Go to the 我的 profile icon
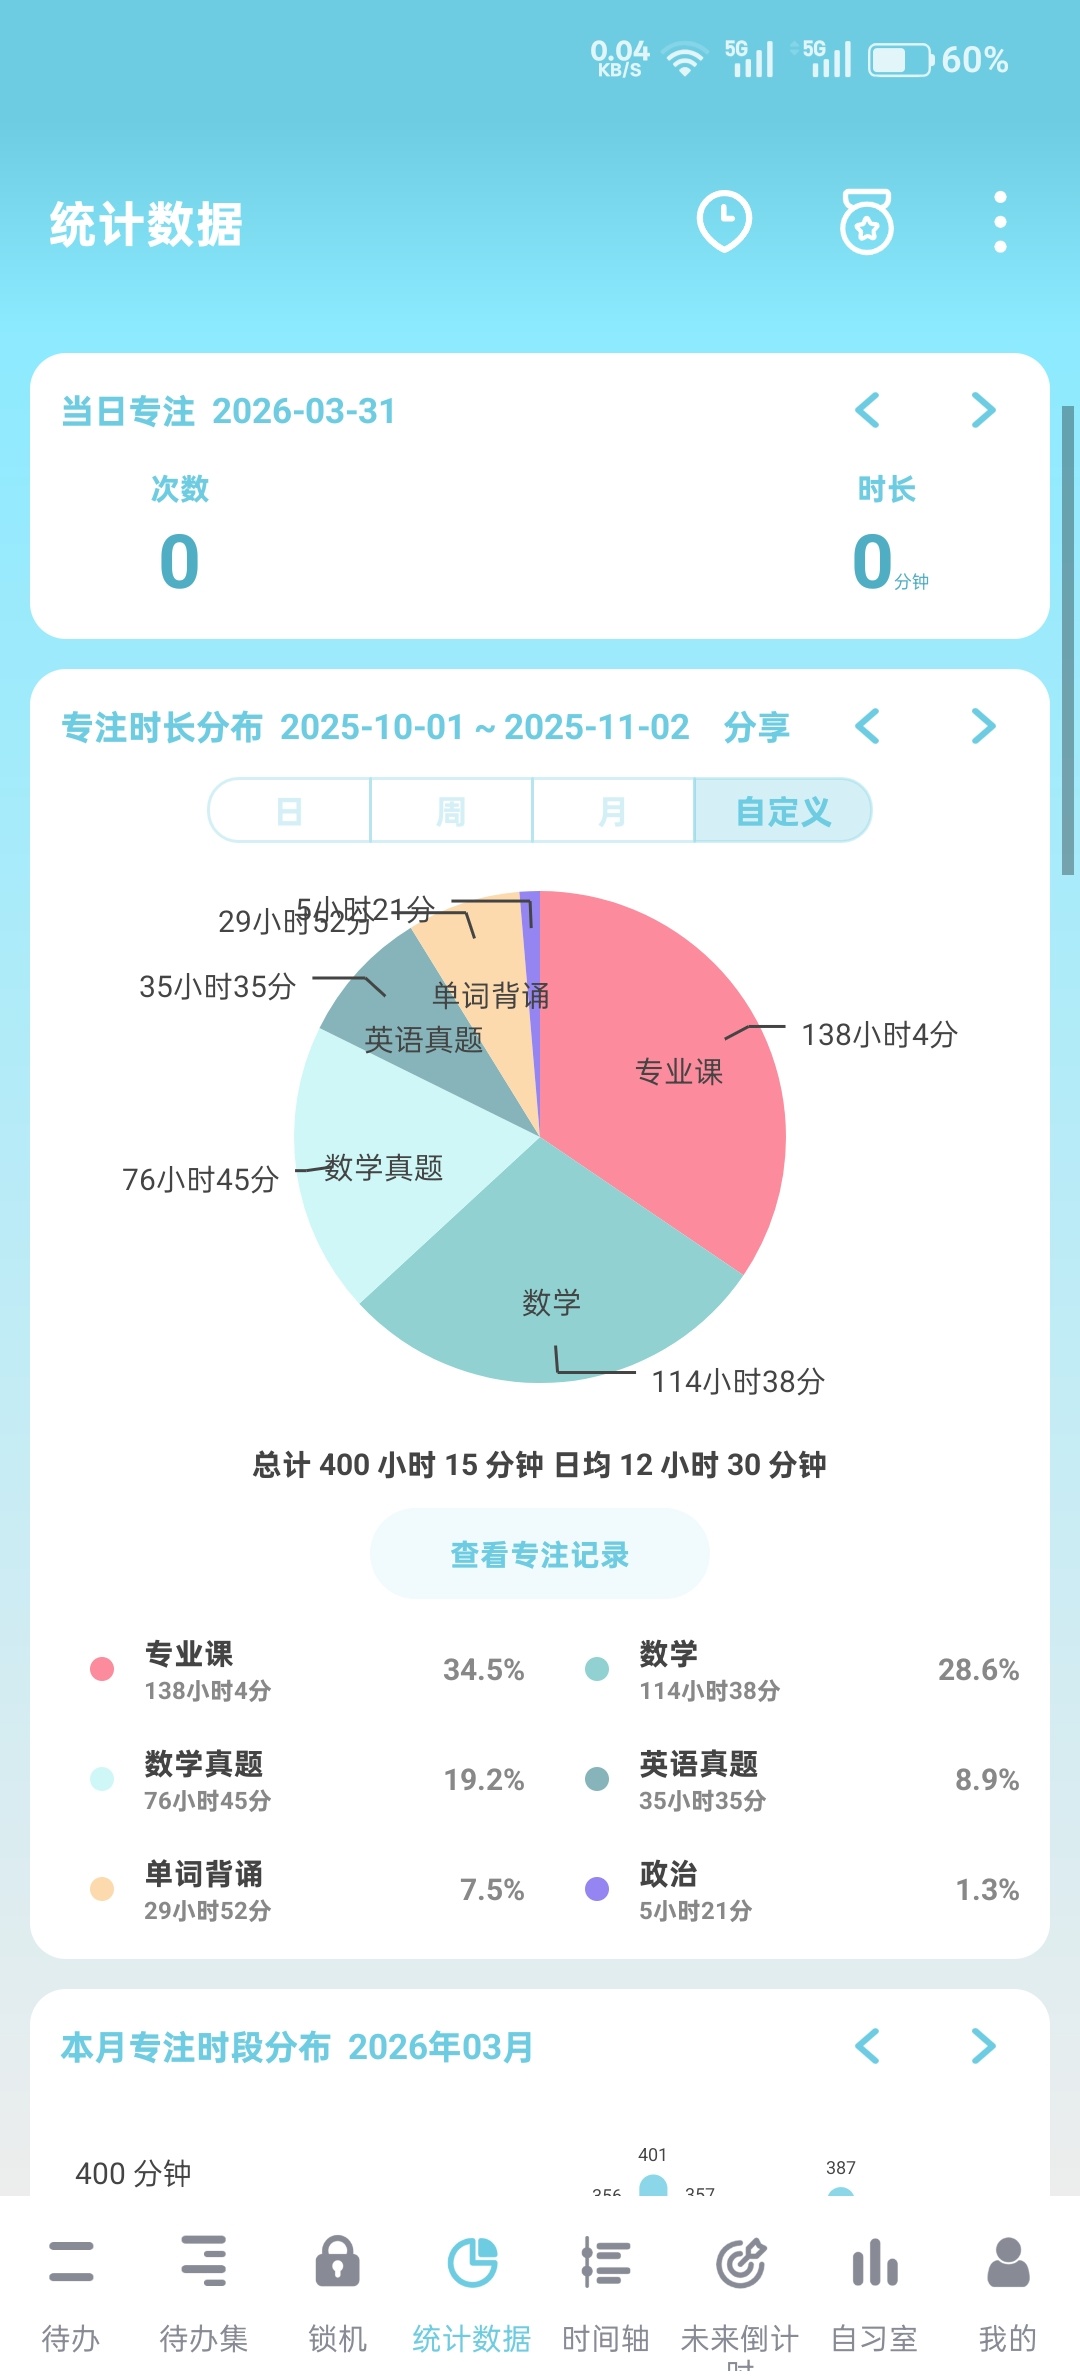1080x2376 pixels. (x=1007, y=2264)
